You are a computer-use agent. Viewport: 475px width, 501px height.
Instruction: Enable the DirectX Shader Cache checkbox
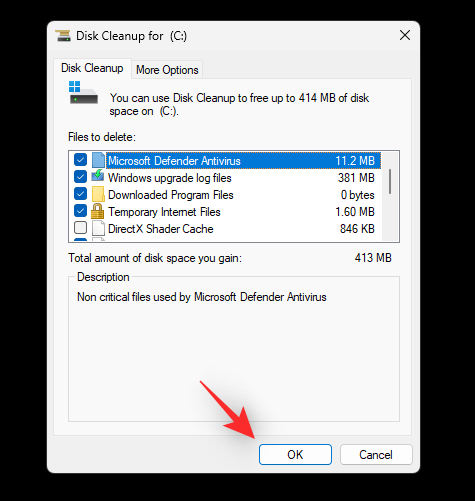pos(80,228)
